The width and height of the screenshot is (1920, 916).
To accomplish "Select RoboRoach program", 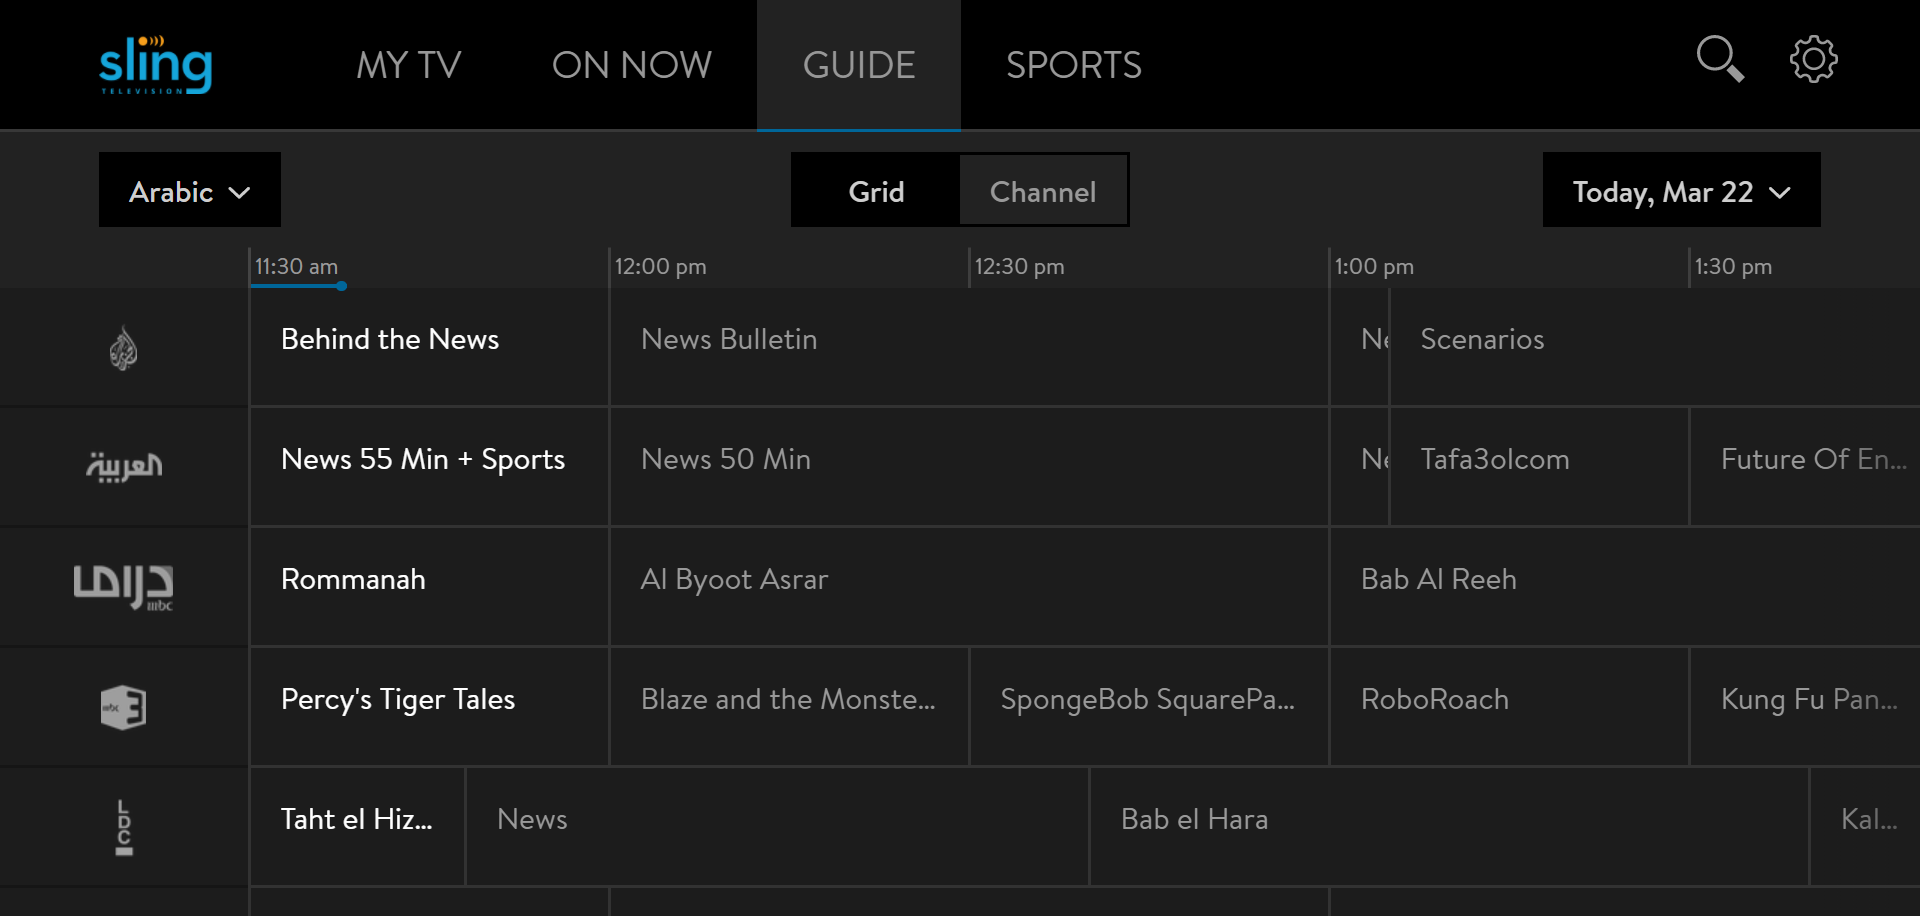I will click(1509, 707).
